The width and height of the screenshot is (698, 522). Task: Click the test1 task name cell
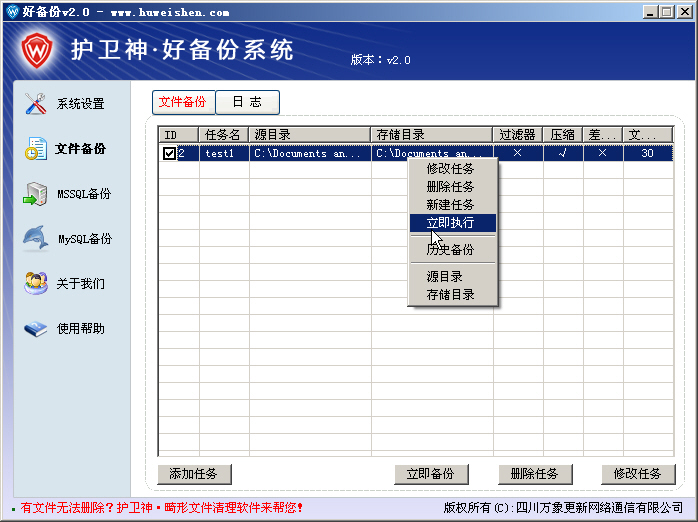[224, 154]
